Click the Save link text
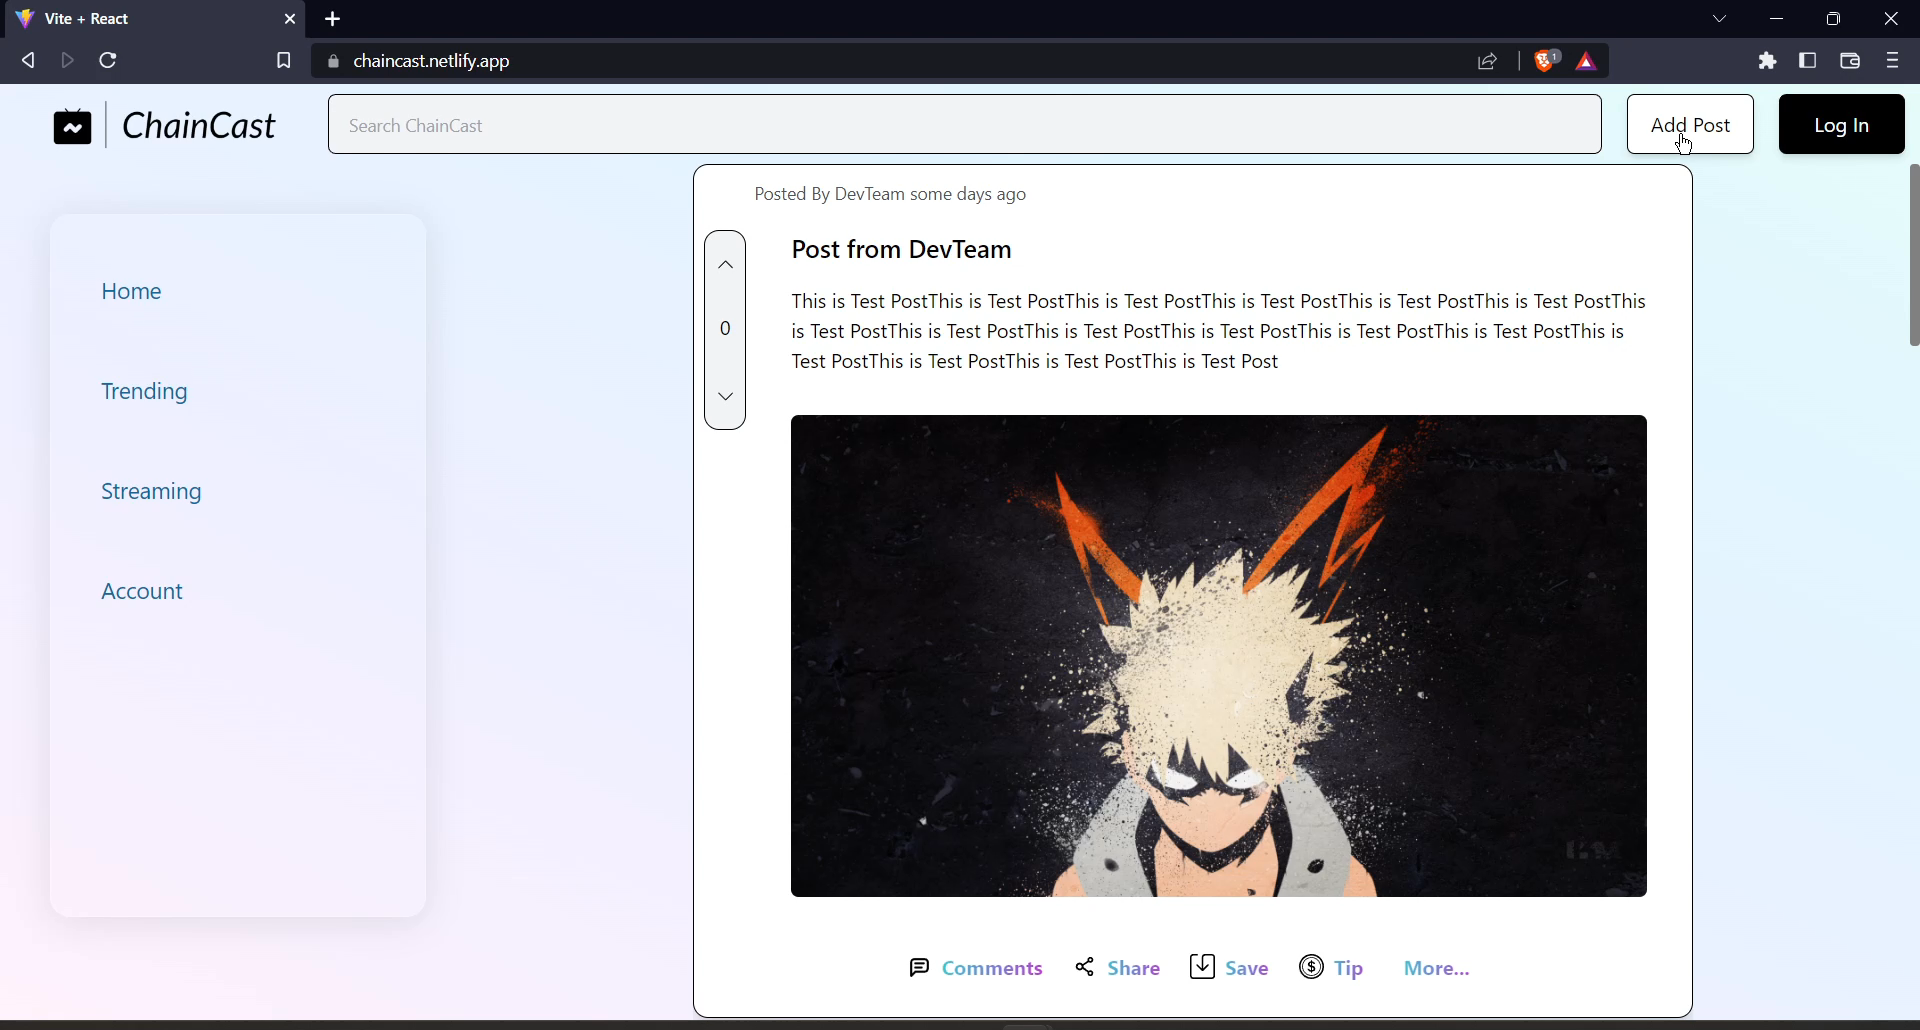 1247,968
